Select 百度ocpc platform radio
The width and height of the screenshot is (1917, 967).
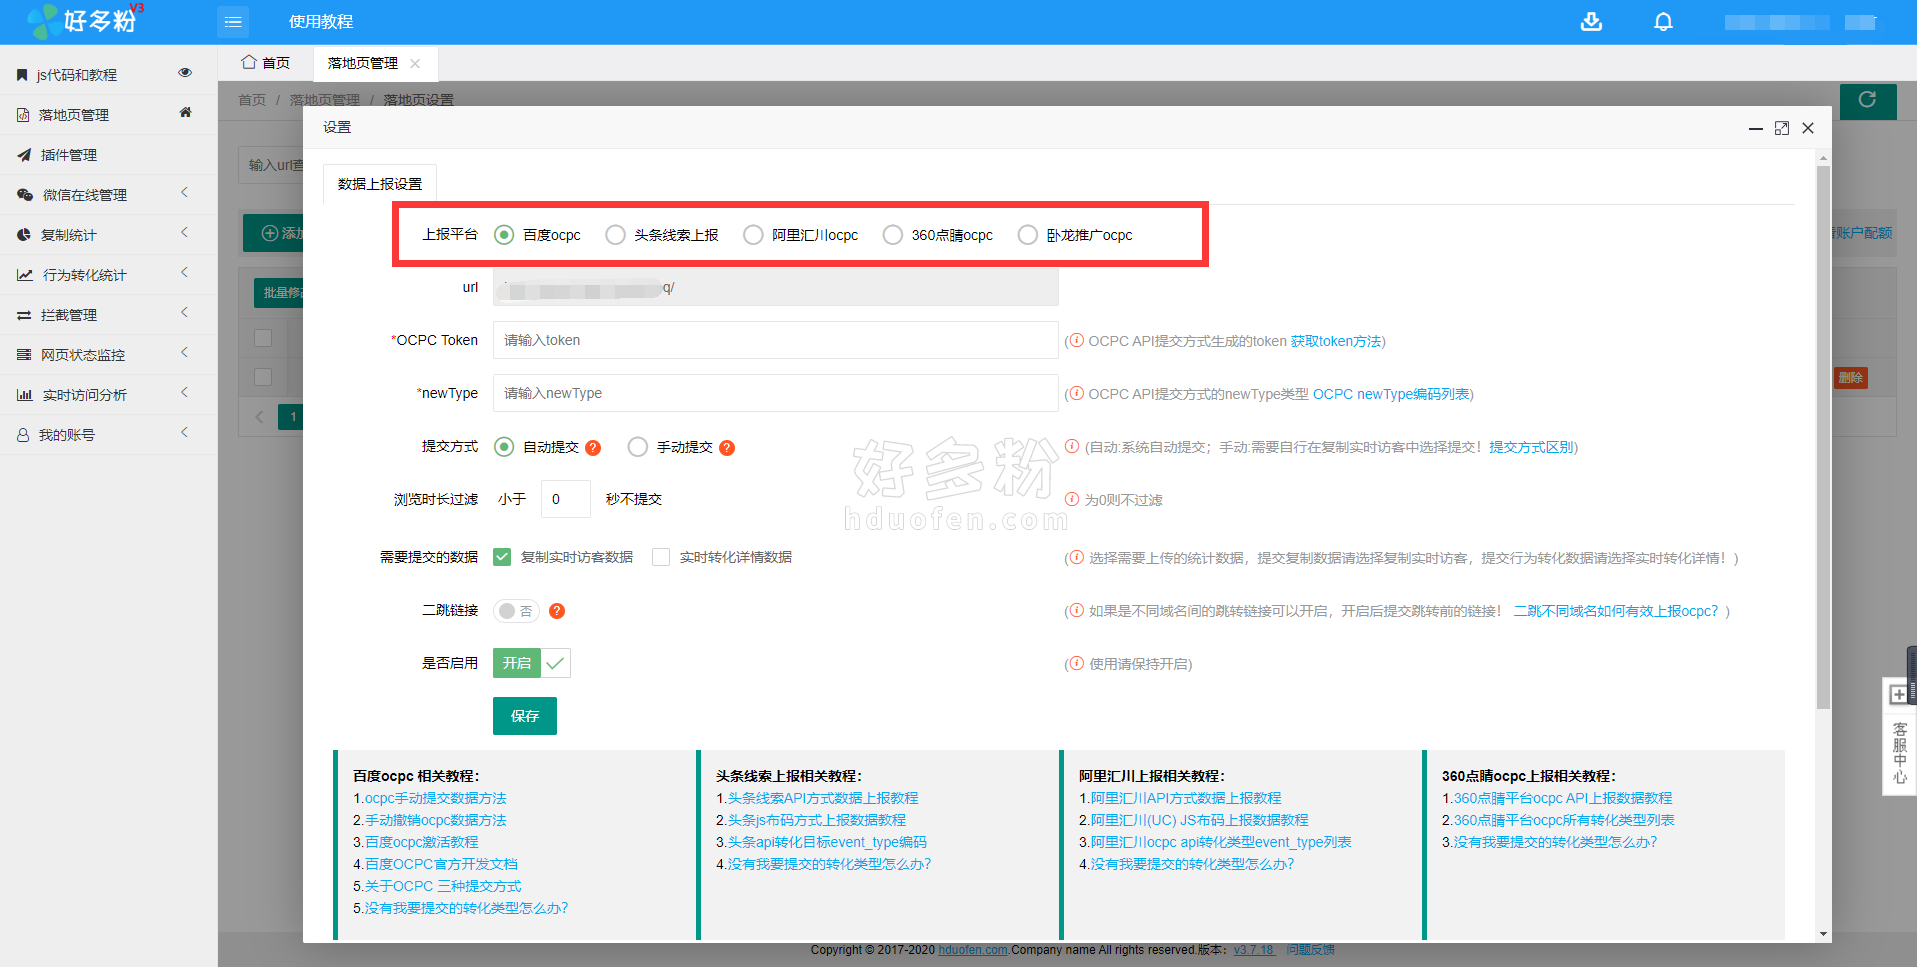[x=504, y=235]
